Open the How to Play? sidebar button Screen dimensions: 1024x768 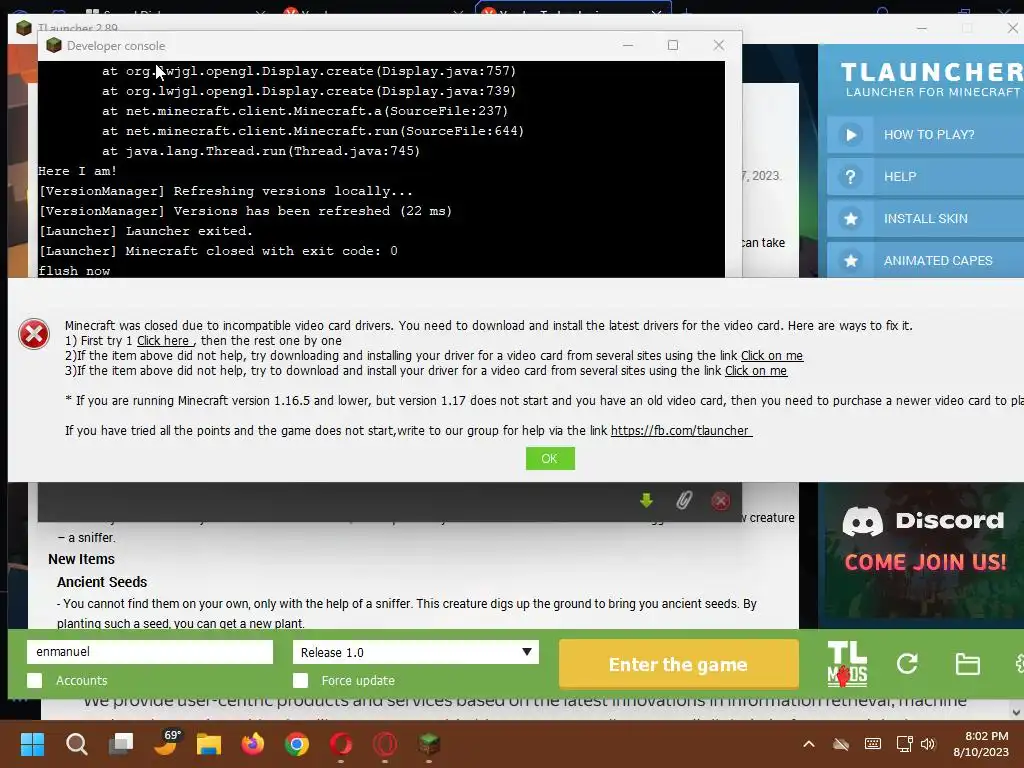(x=925, y=135)
